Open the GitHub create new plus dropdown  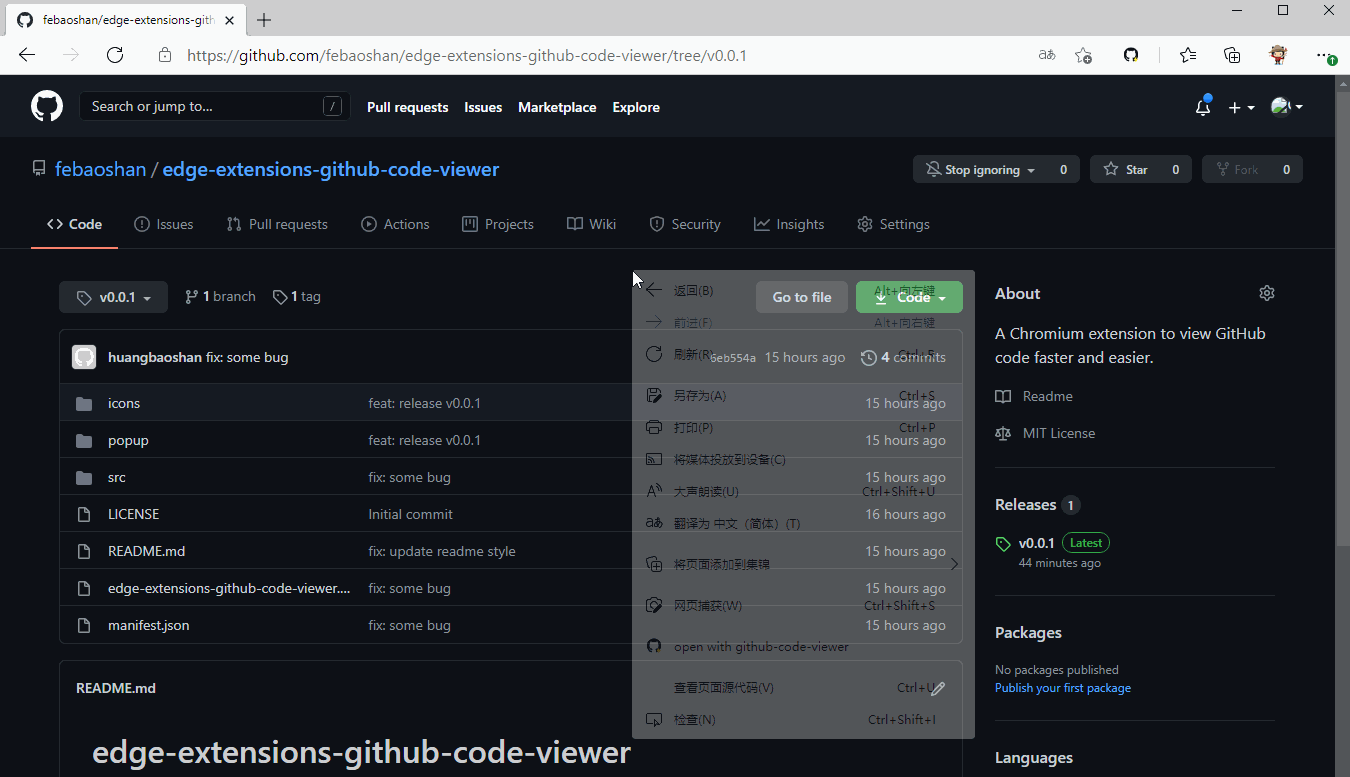[1241, 107]
